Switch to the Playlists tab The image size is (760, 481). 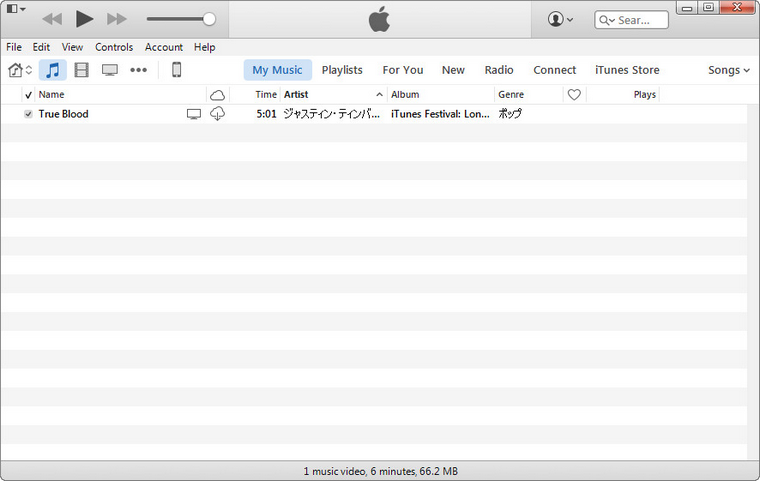pyautogui.click(x=342, y=70)
